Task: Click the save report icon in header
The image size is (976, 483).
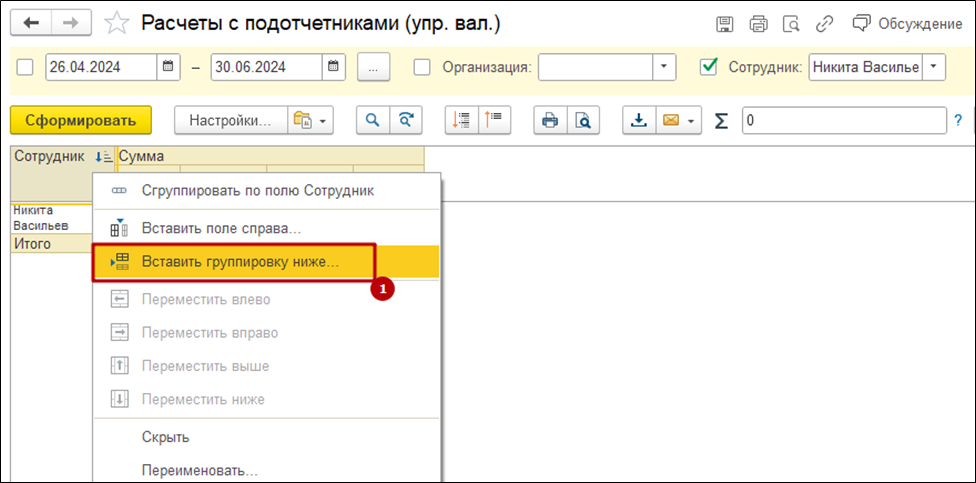Action: click(725, 24)
